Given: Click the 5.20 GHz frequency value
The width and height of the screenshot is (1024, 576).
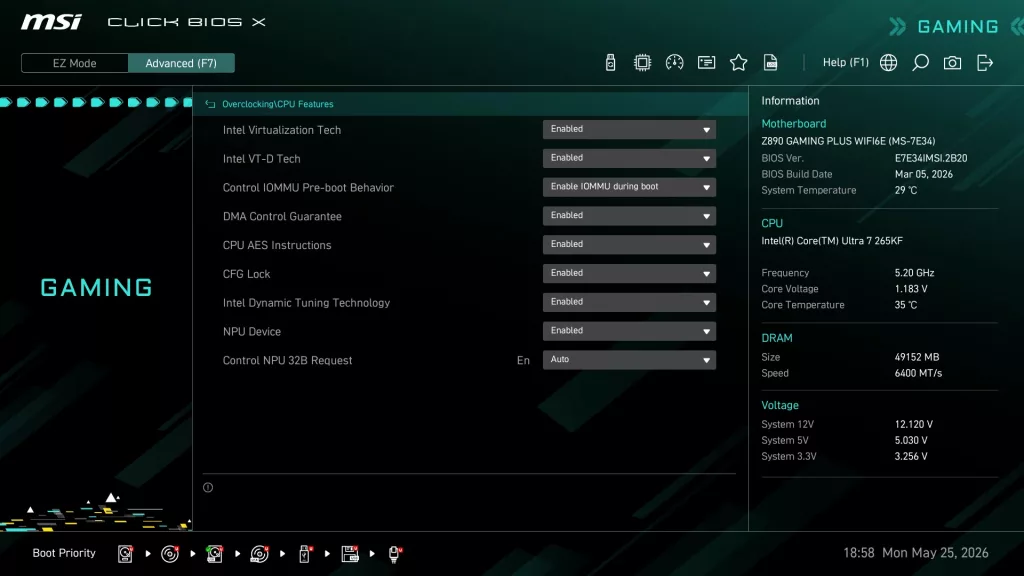Looking at the screenshot, I should (x=914, y=273).
